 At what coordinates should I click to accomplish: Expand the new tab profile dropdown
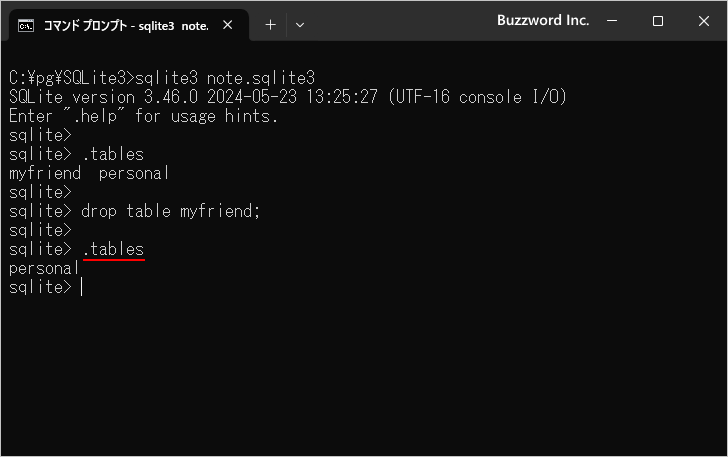[300, 25]
